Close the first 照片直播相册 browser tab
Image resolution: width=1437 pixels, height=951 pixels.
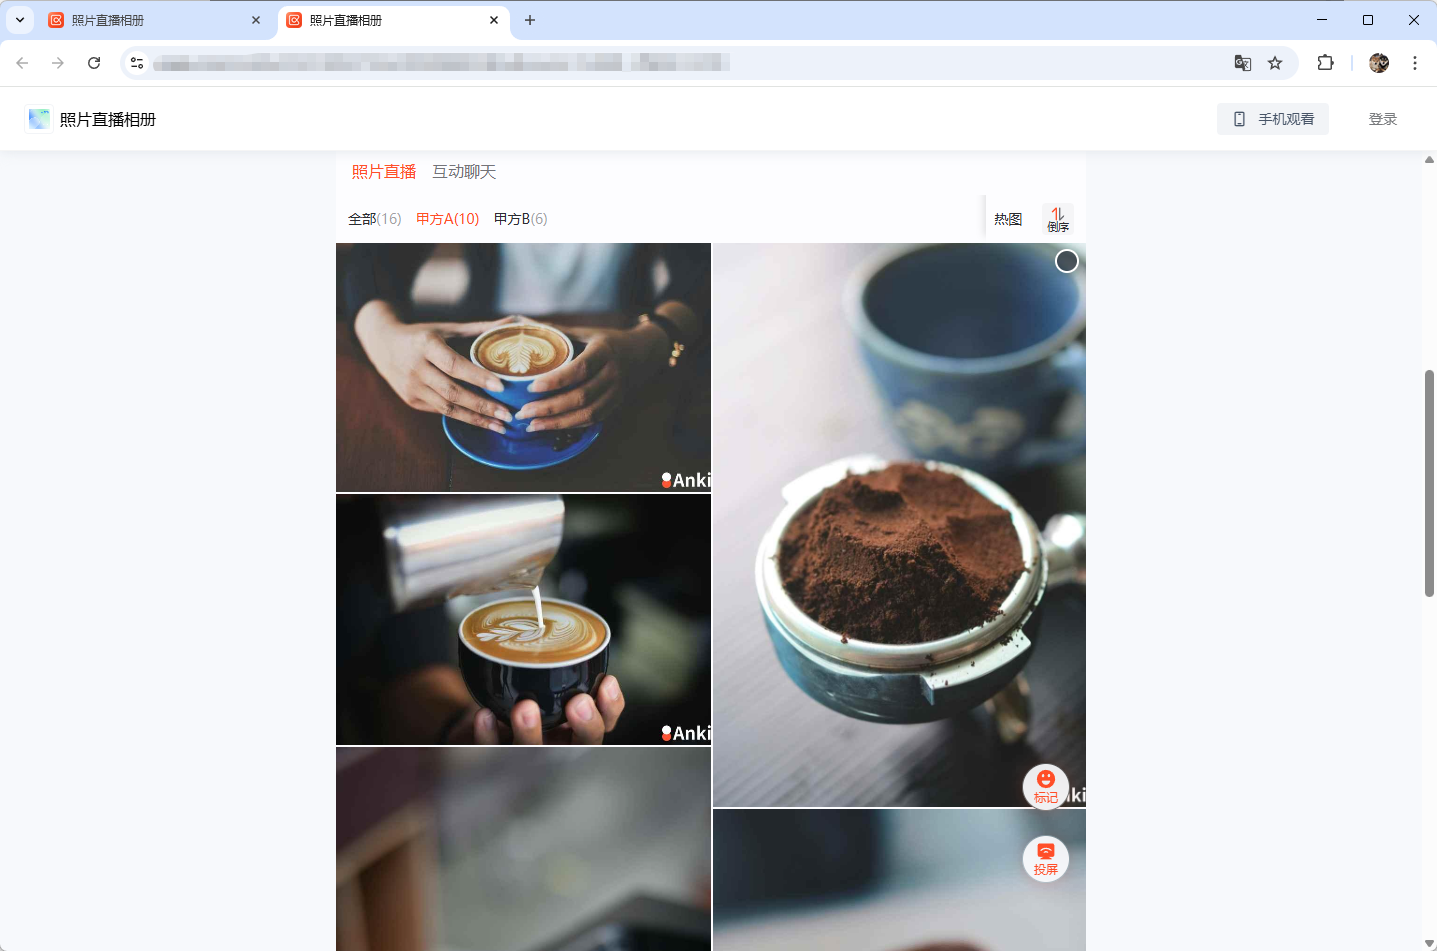pyautogui.click(x=256, y=20)
